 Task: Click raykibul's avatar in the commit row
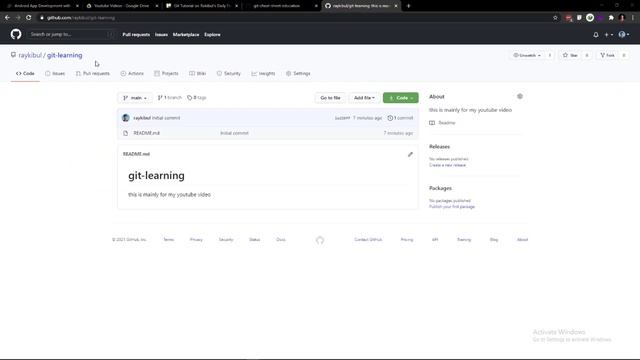[126, 118]
